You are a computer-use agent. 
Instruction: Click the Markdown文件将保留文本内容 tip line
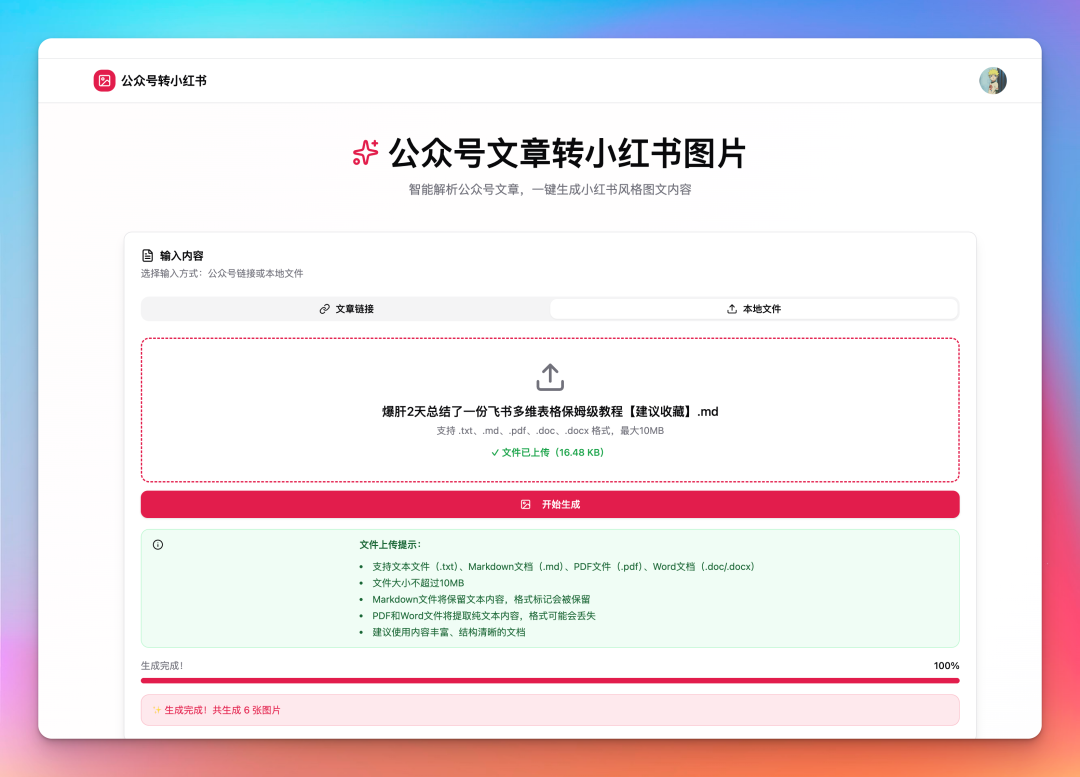(x=481, y=600)
